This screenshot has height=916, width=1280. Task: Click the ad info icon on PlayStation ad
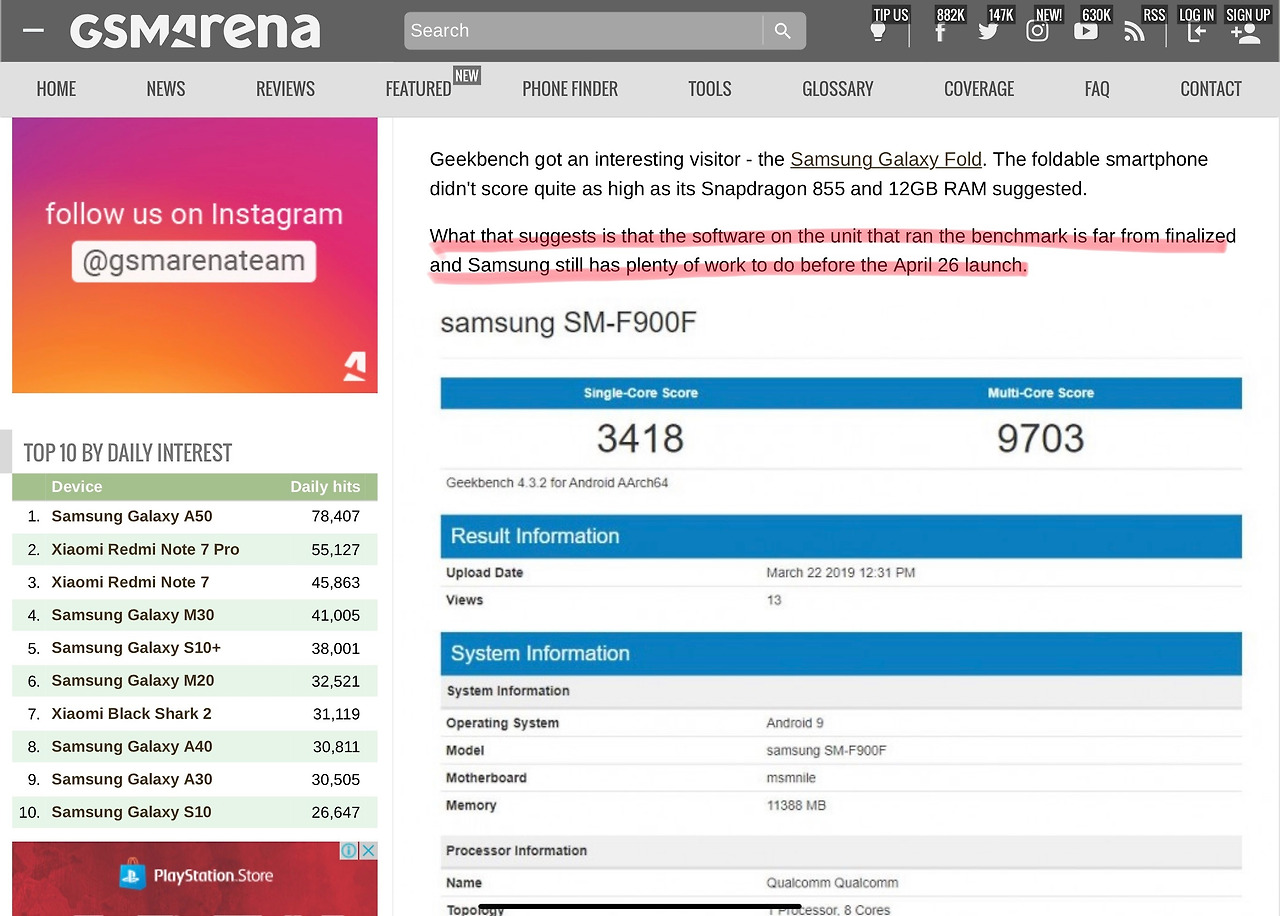pyautogui.click(x=349, y=851)
